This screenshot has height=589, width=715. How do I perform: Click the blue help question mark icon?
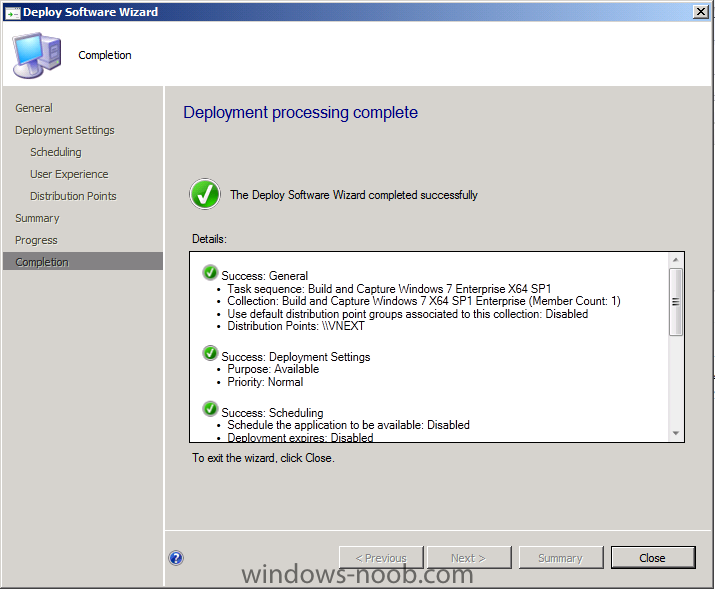click(x=176, y=558)
